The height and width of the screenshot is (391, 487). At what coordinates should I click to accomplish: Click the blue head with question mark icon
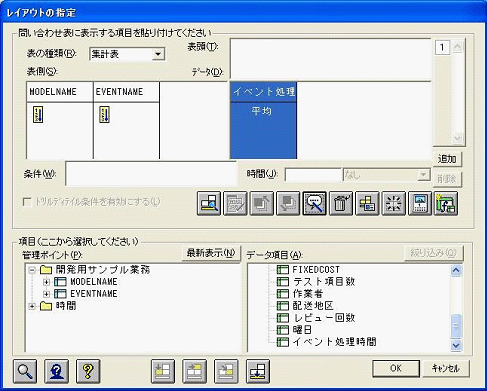coord(56,371)
